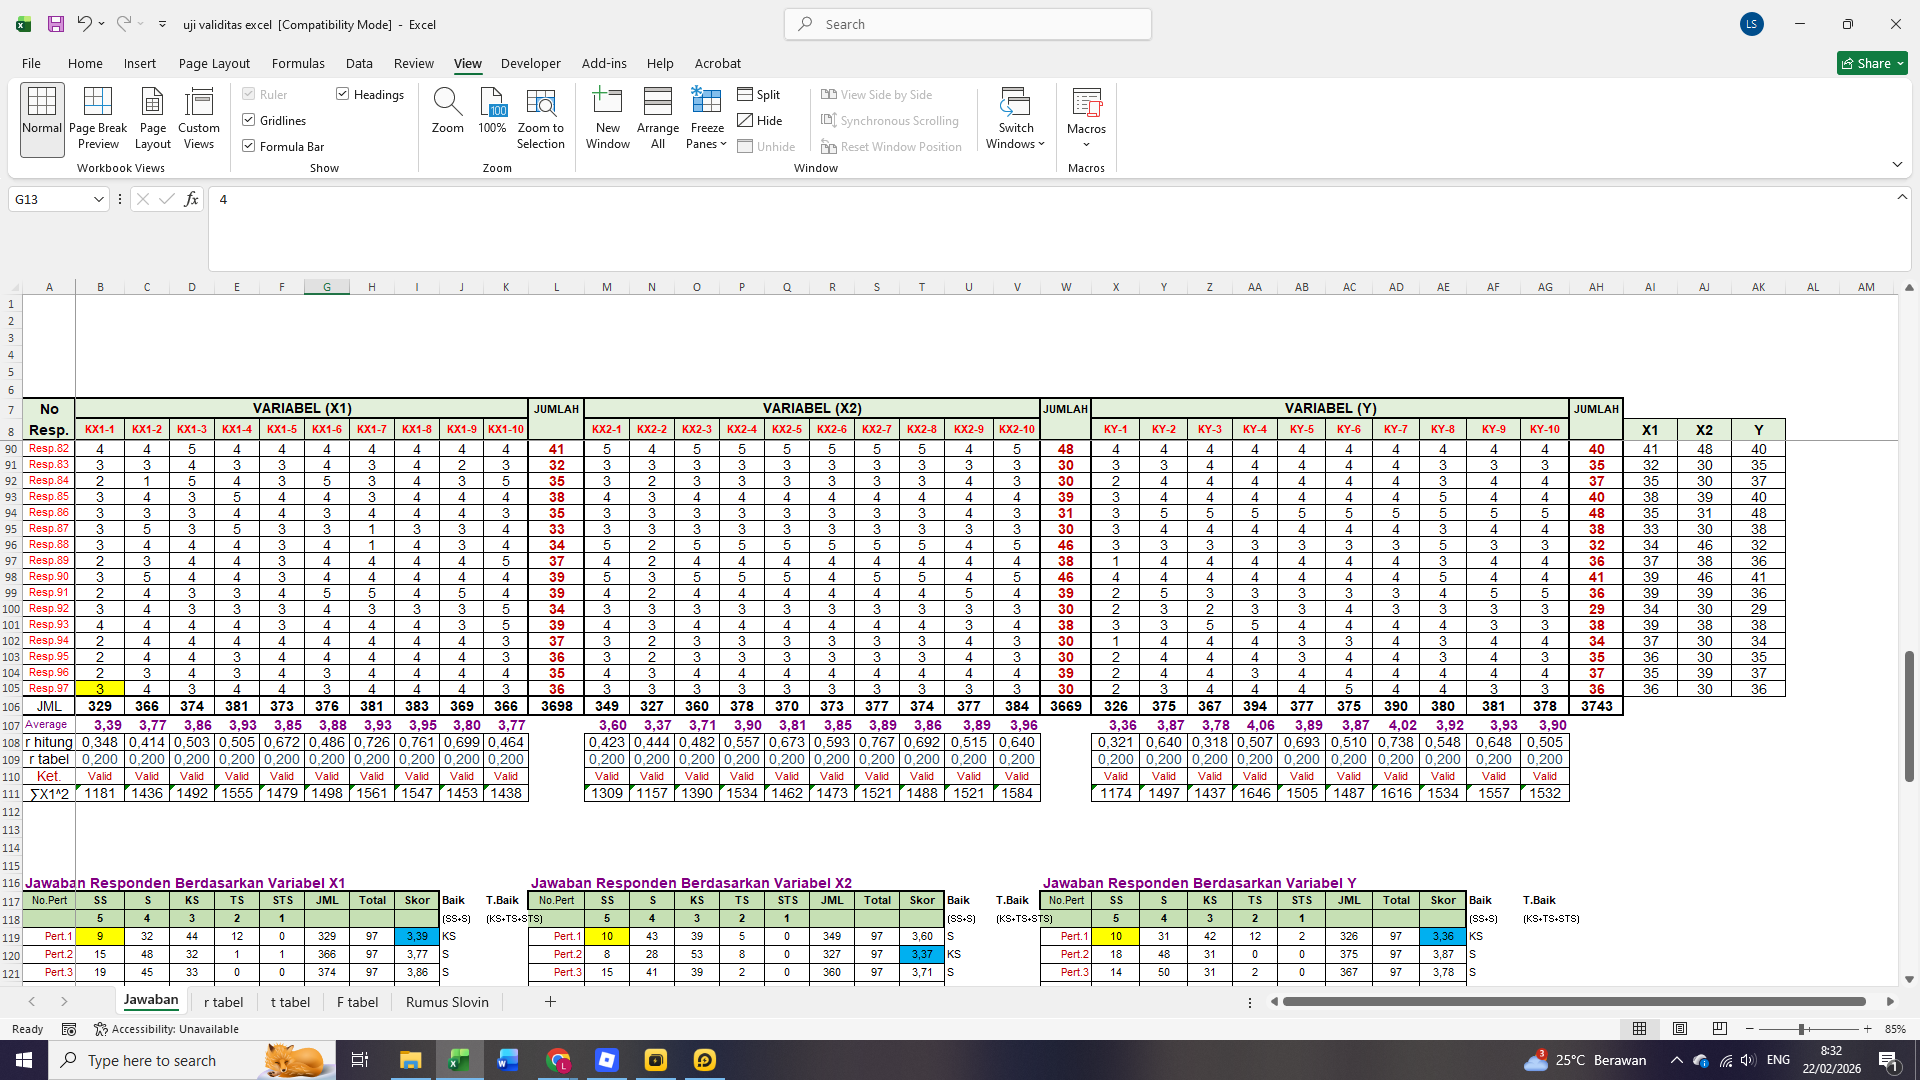Image resolution: width=1920 pixels, height=1080 pixels.
Task: Click the Save icon in title bar
Action: tap(56, 24)
